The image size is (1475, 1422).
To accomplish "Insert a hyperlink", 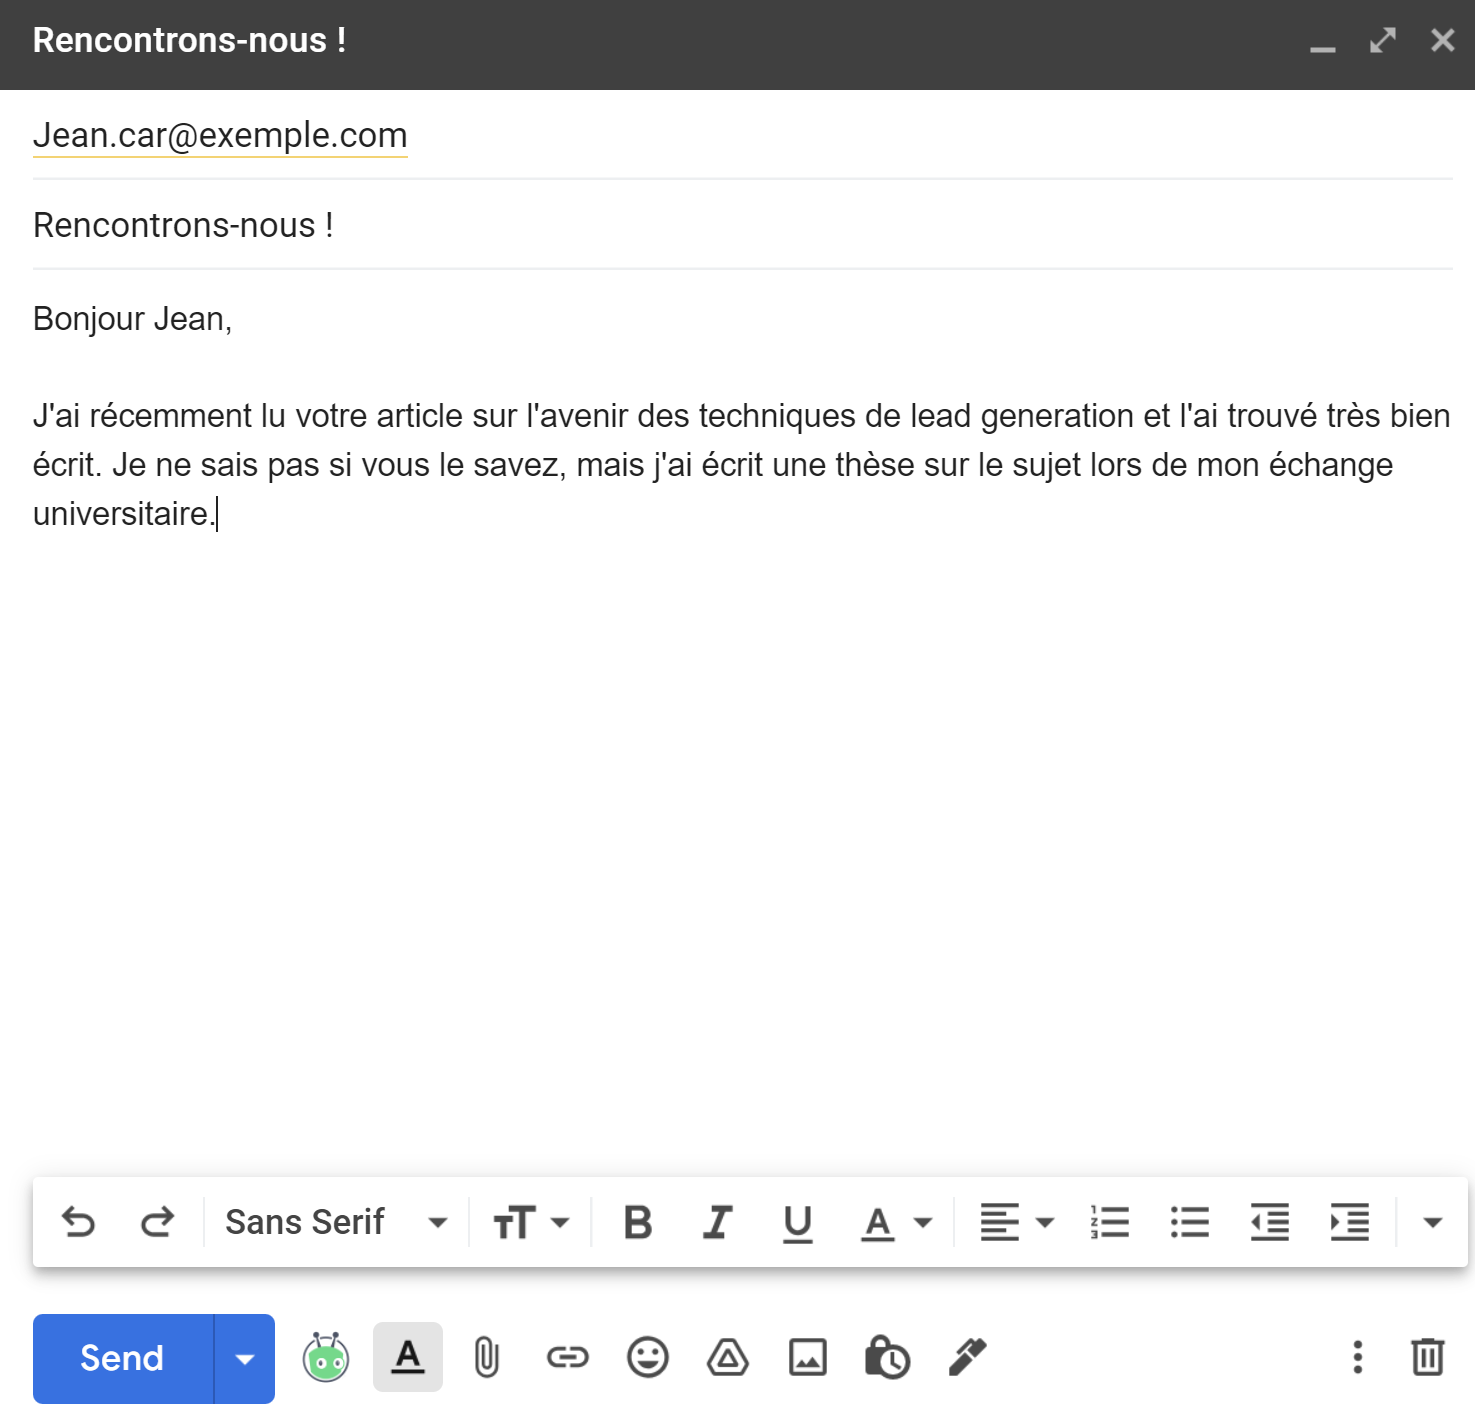I will pos(567,1358).
